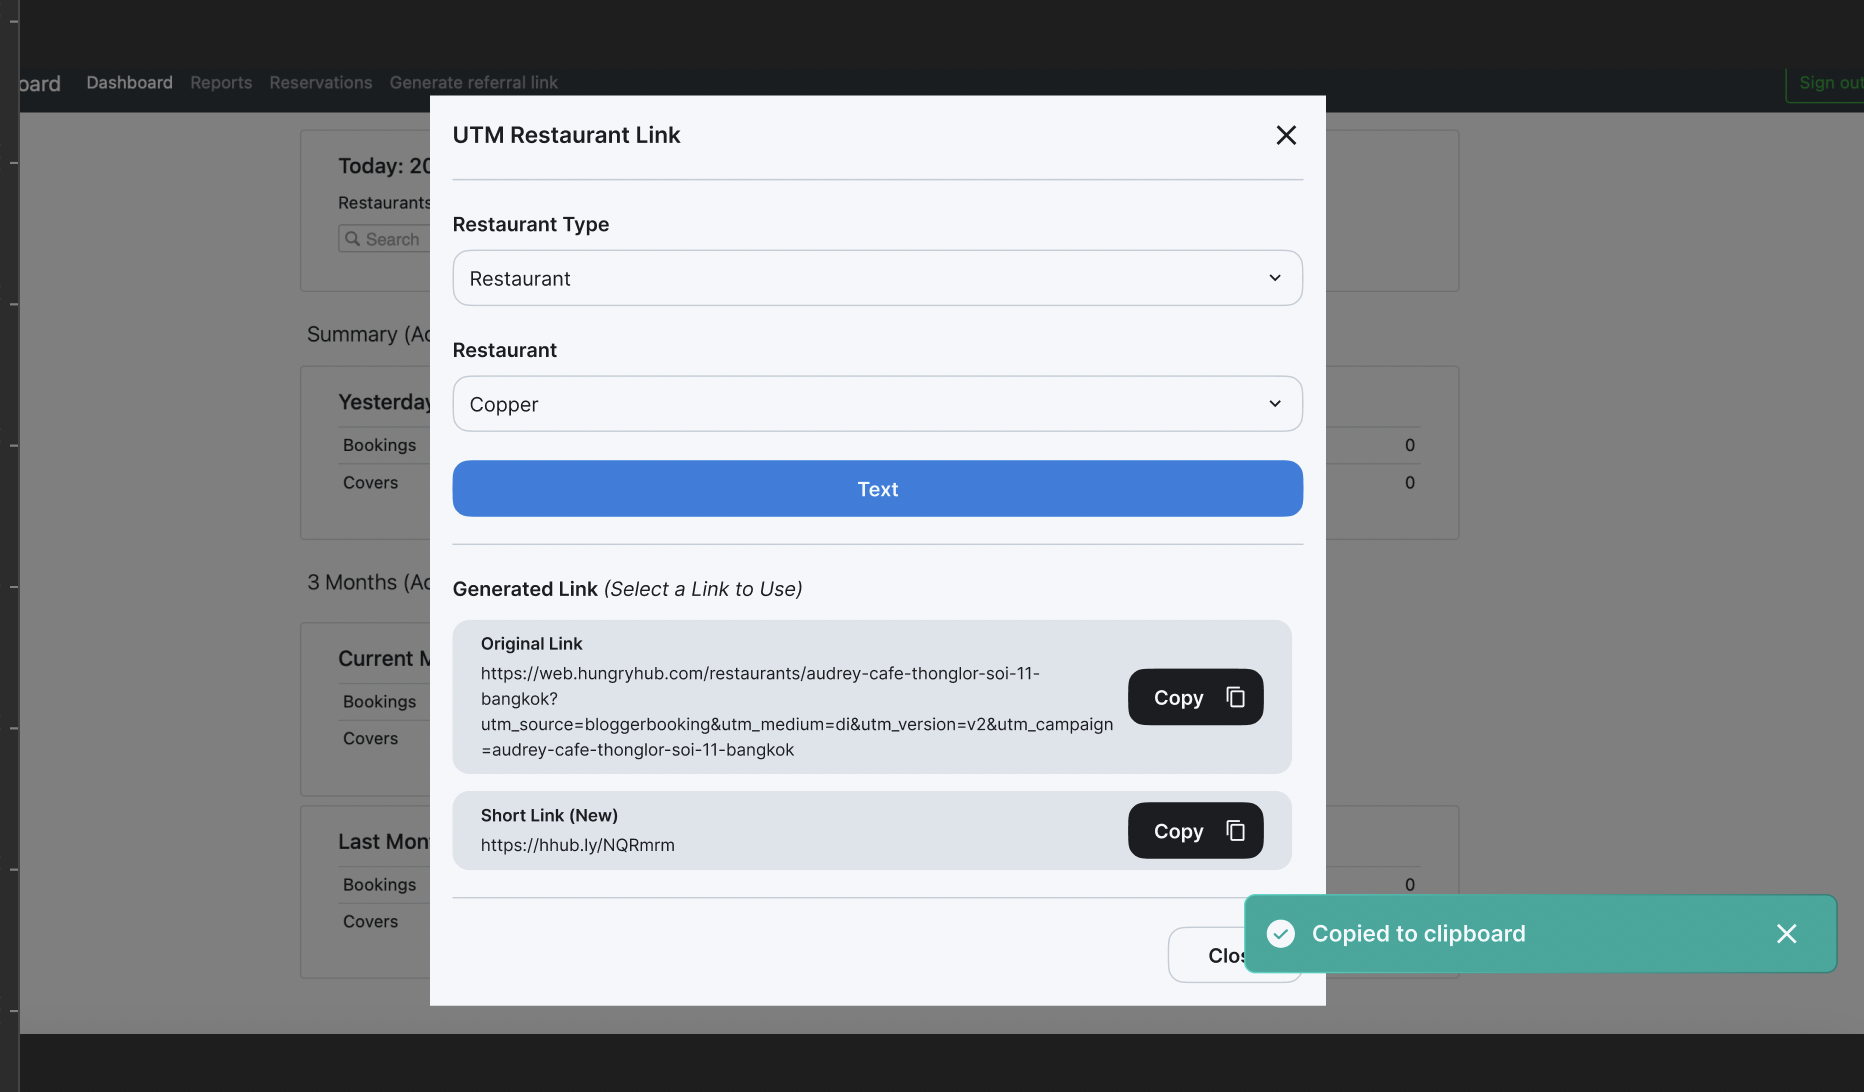The width and height of the screenshot is (1864, 1092).
Task: Click the Sign out button
Action: tap(1828, 83)
